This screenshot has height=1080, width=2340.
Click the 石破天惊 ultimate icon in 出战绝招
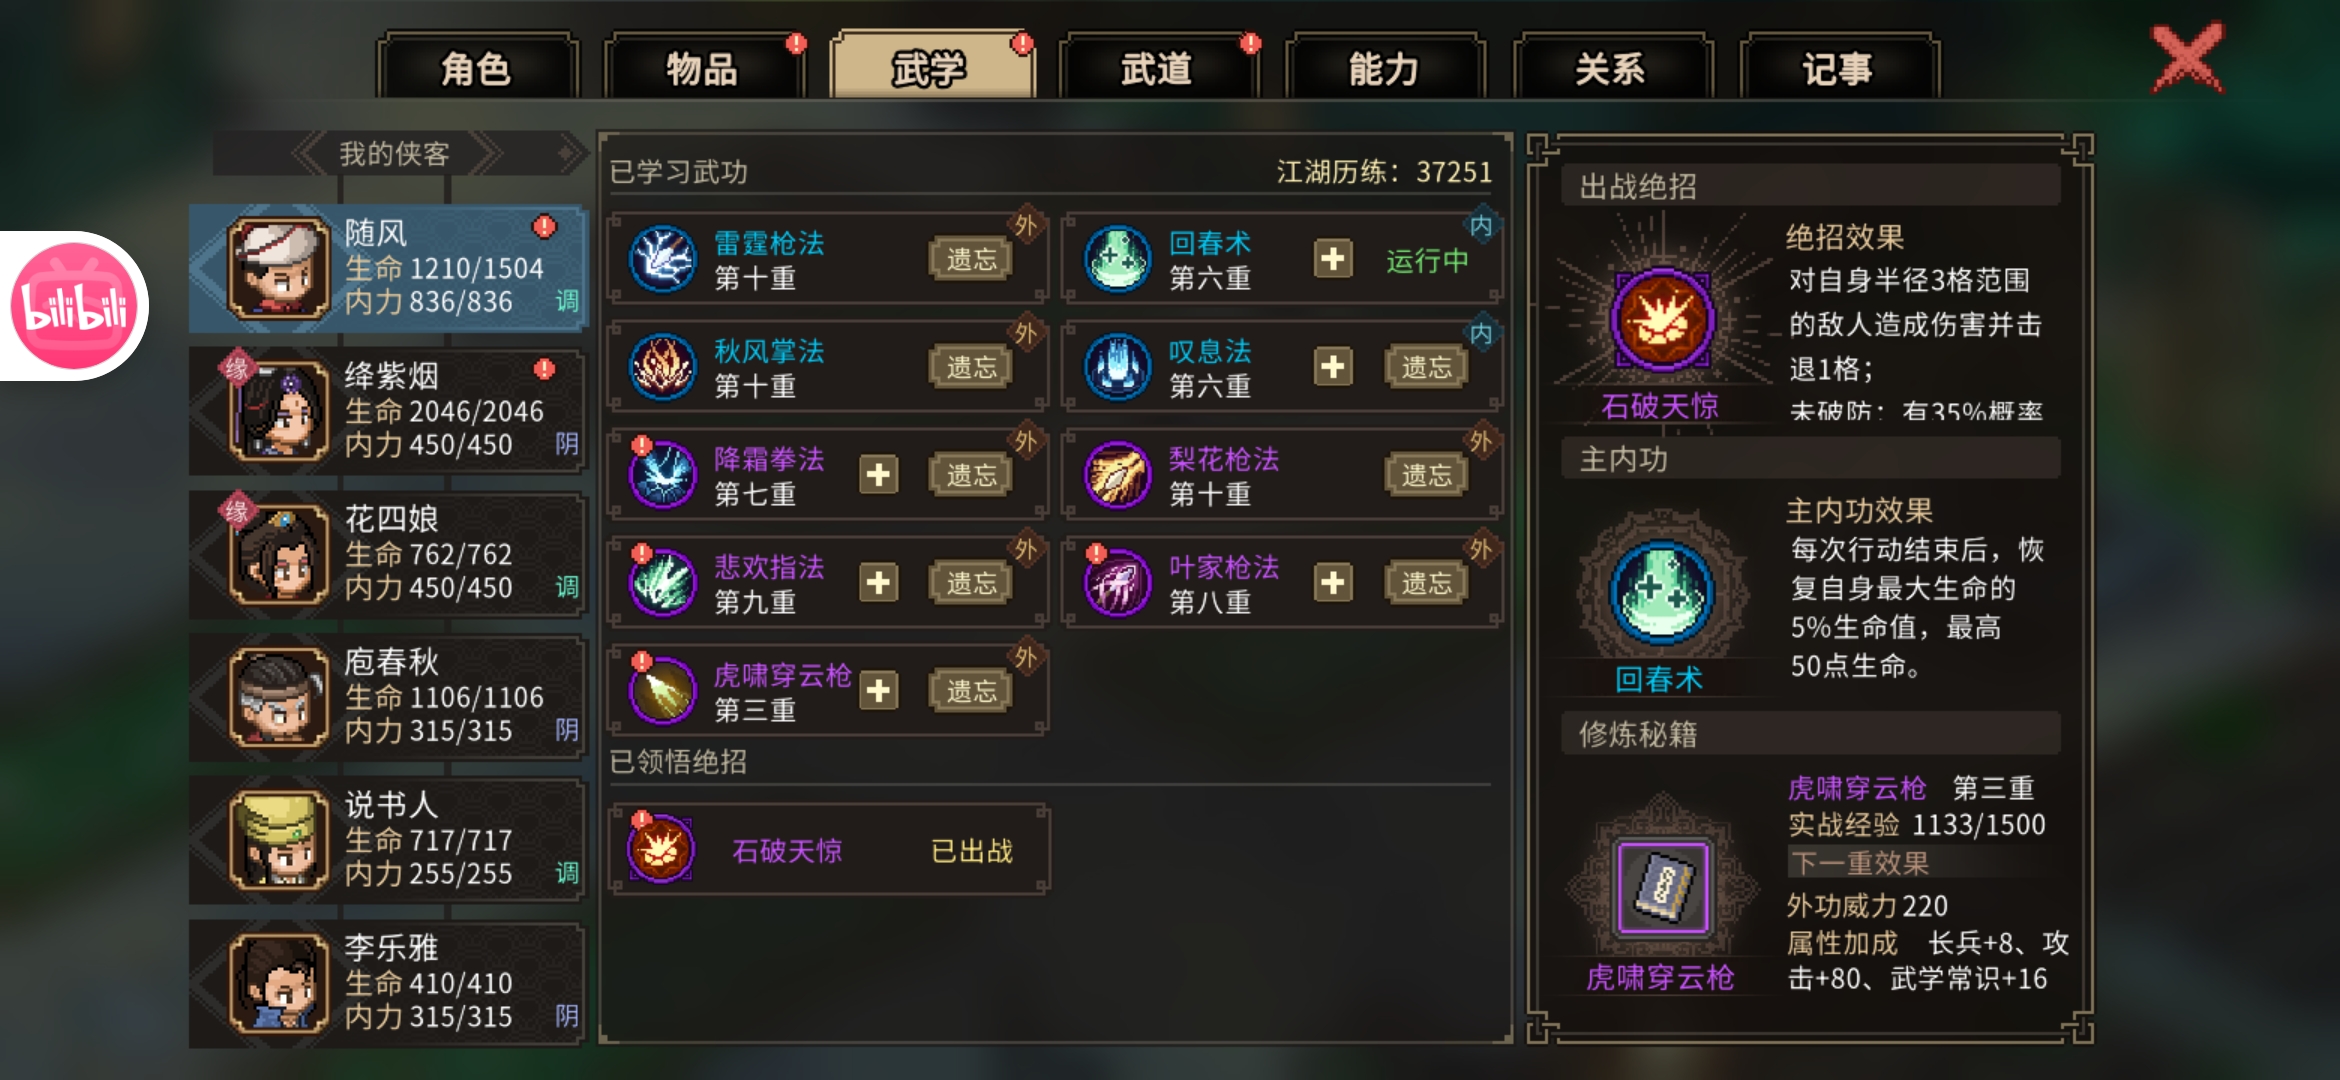coord(1662,320)
